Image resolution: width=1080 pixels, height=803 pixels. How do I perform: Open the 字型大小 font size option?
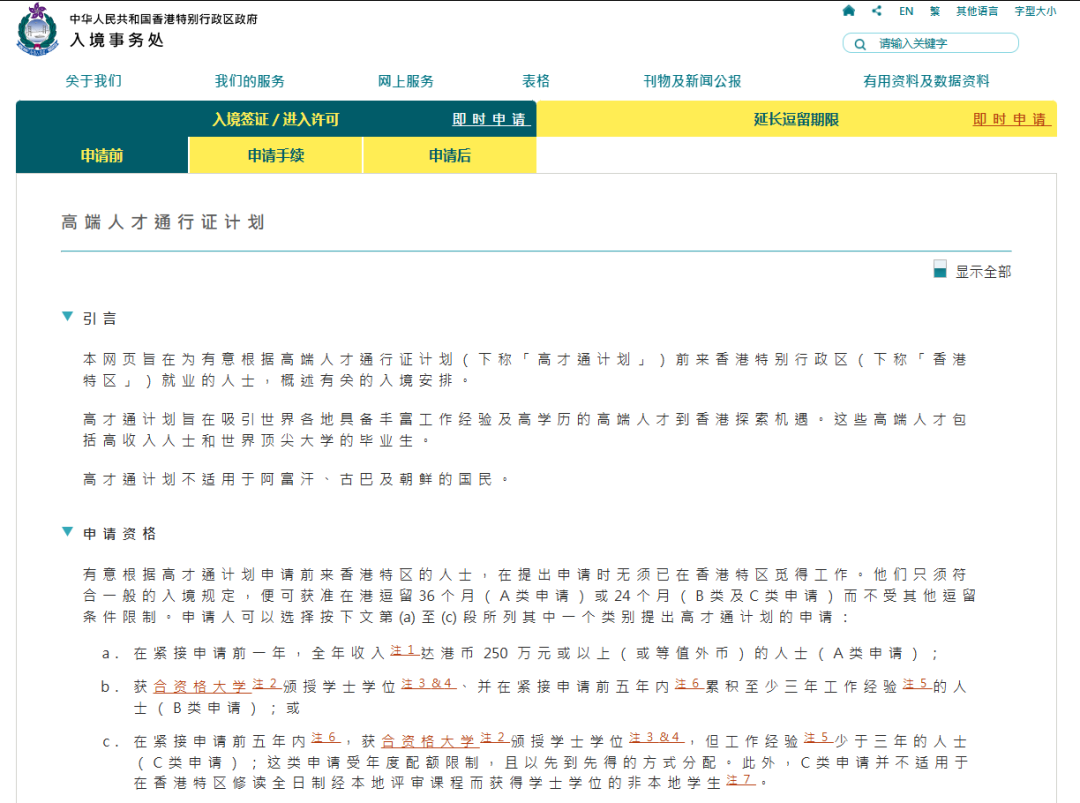pyautogui.click(x=1035, y=11)
